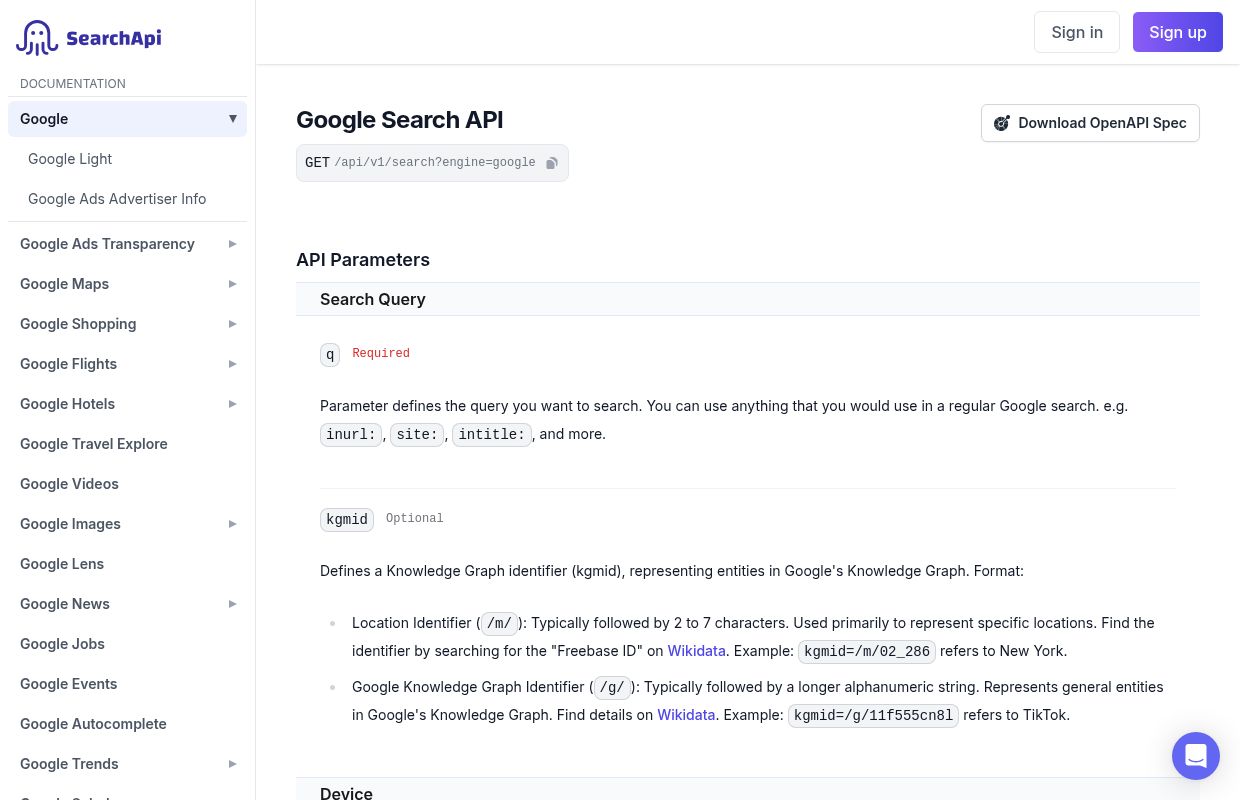The height and width of the screenshot is (800, 1240).
Task: Open Google Videos documentation
Action: tap(69, 484)
